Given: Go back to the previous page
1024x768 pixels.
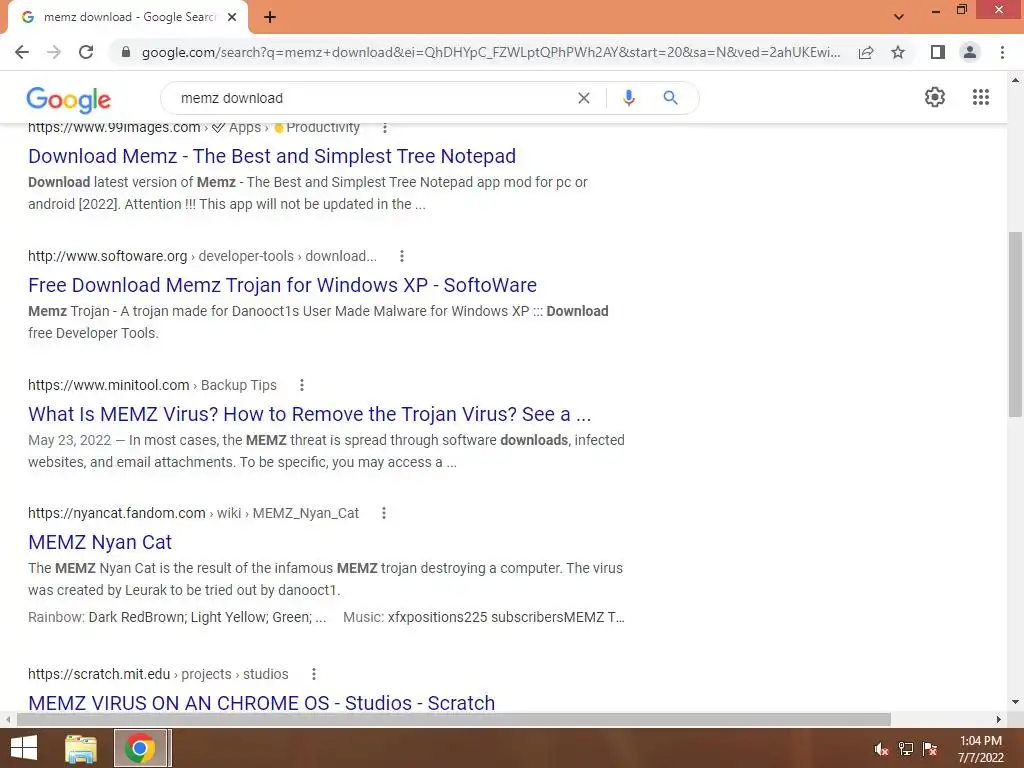Looking at the screenshot, I should click(22, 52).
